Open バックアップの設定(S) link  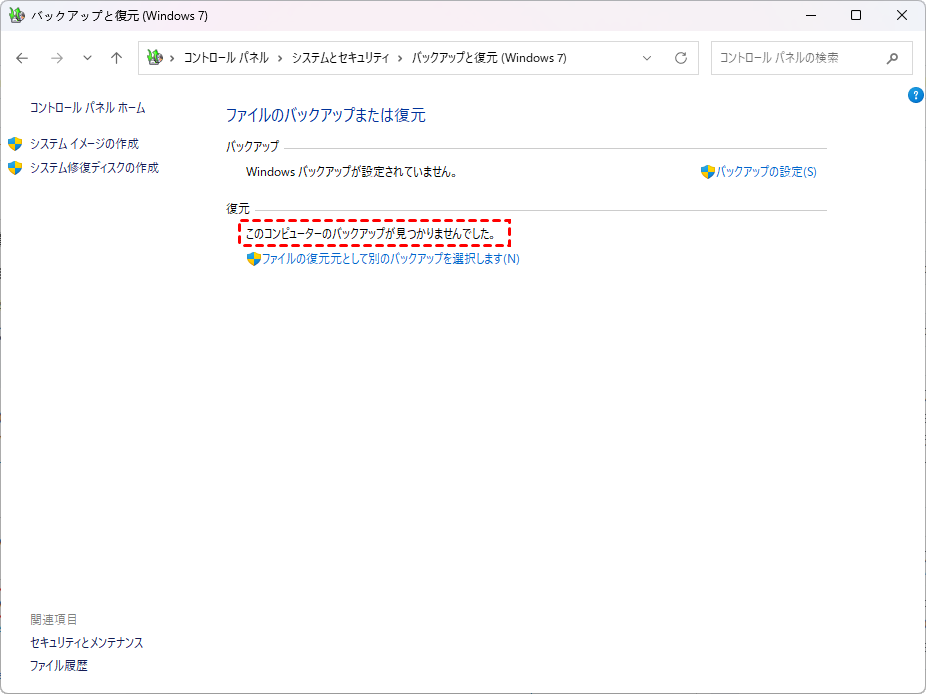pos(766,172)
